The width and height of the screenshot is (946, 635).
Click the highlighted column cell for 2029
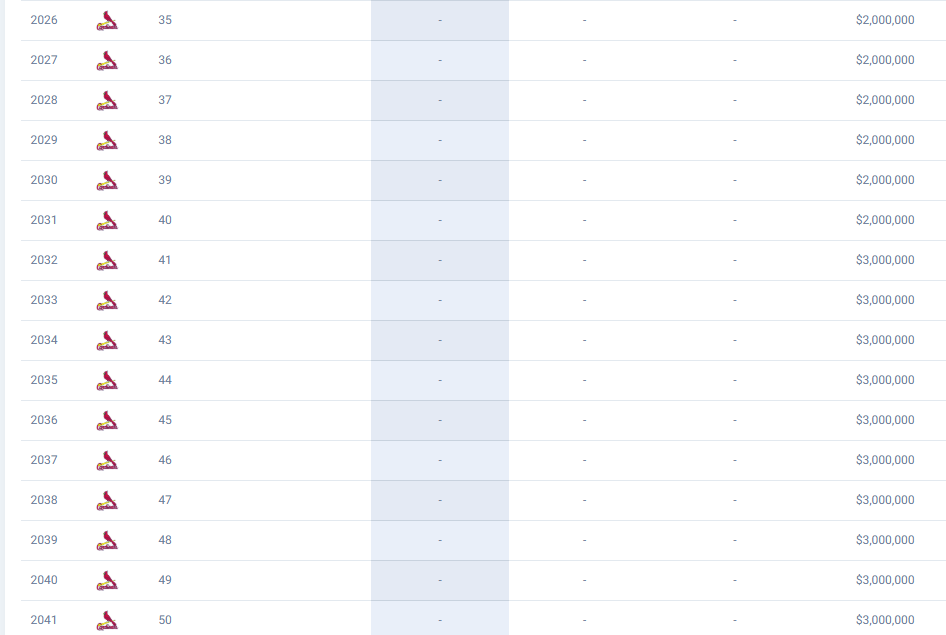(440, 140)
